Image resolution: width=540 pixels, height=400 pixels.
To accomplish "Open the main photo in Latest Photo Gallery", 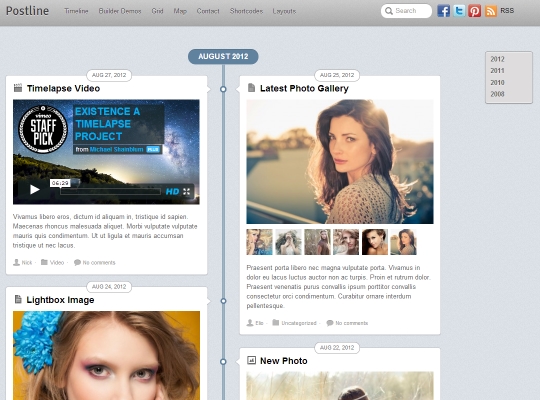I will (340, 162).
